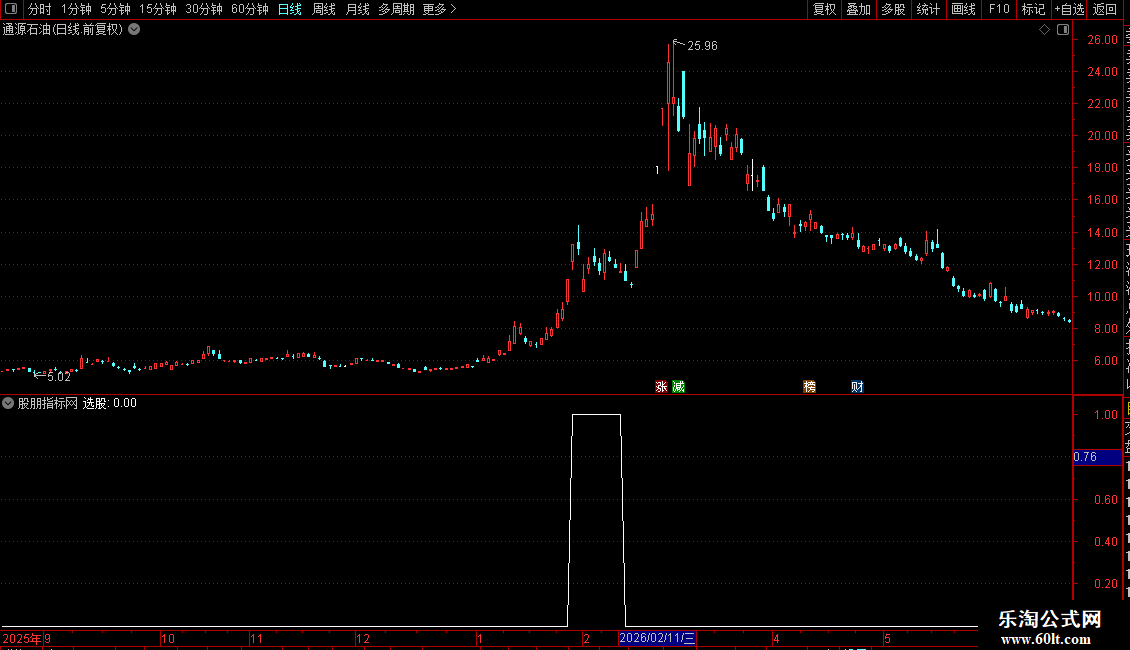
Task: Click the 标记 mark button
Action: (1033, 9)
